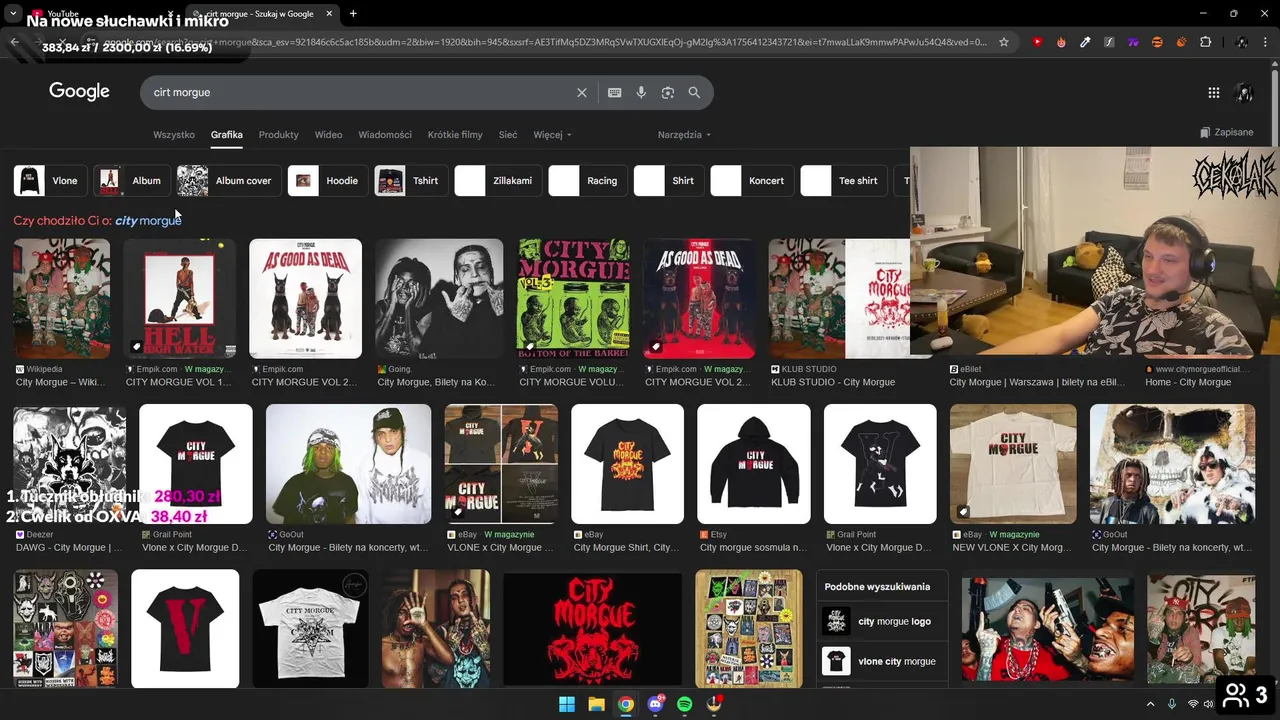1280x720 pixels.
Task: Clear the search box with X icon
Action: click(582, 92)
